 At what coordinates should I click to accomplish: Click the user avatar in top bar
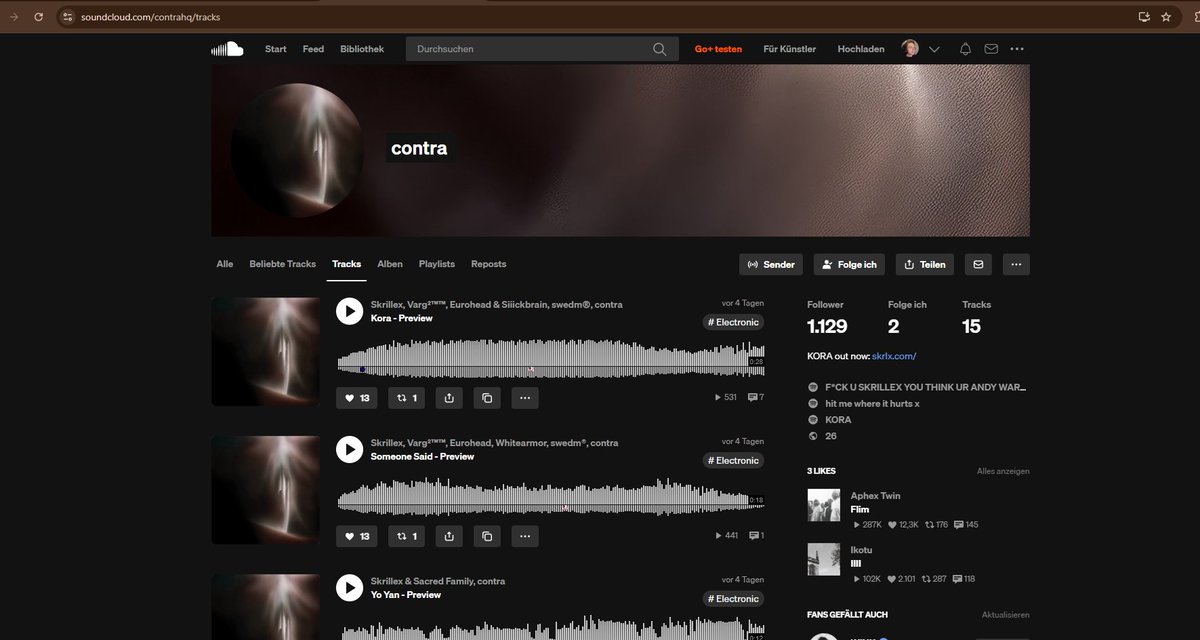[910, 49]
